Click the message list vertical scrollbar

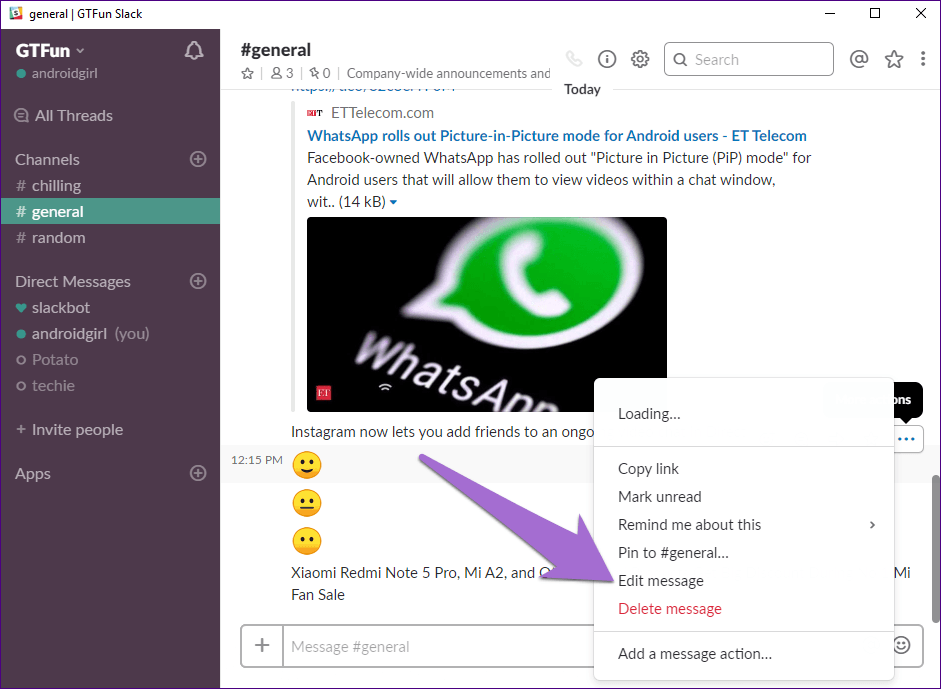click(x=935, y=549)
